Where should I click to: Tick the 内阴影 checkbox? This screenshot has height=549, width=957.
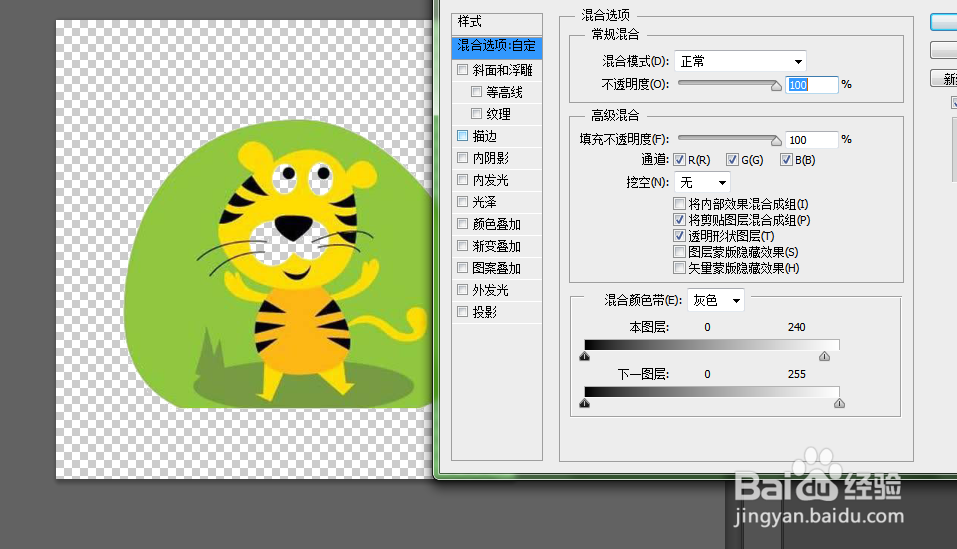tap(463, 157)
